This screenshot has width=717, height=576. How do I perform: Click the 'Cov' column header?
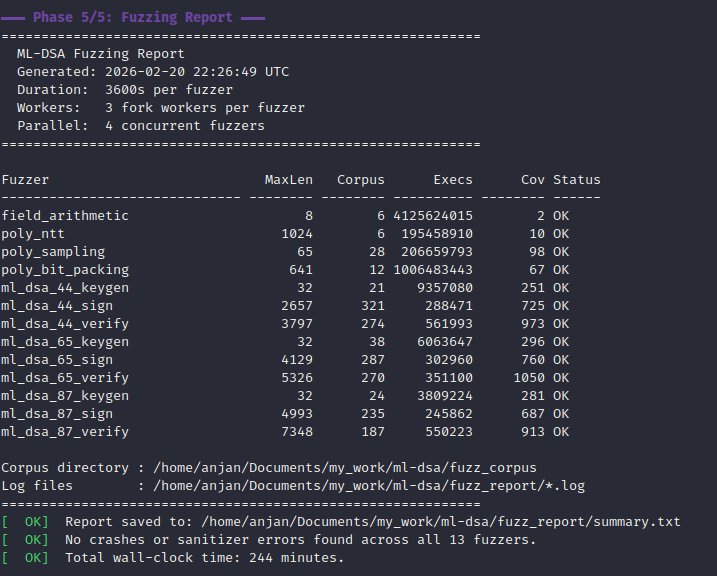[533, 180]
